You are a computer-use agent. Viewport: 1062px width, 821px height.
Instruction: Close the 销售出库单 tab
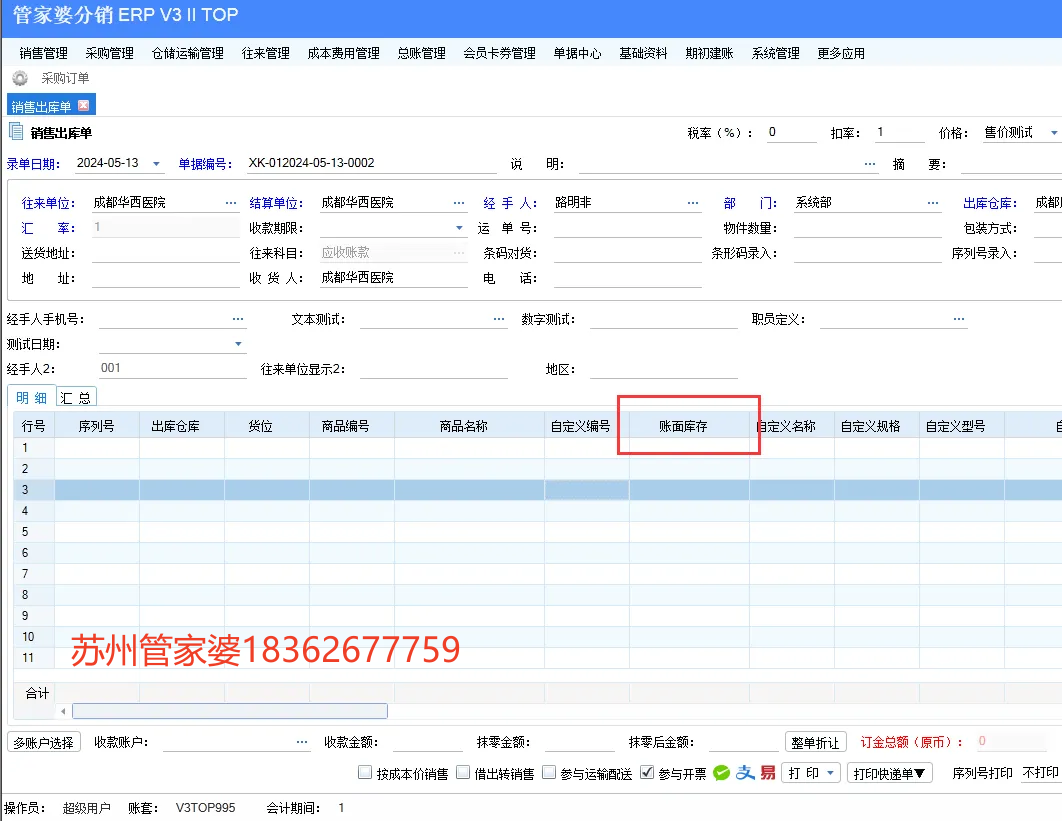[84, 106]
